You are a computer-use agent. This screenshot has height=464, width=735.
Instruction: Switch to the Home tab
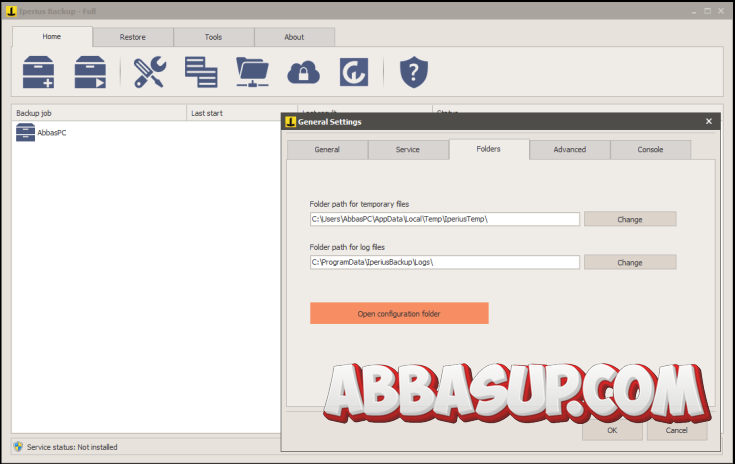(x=52, y=37)
